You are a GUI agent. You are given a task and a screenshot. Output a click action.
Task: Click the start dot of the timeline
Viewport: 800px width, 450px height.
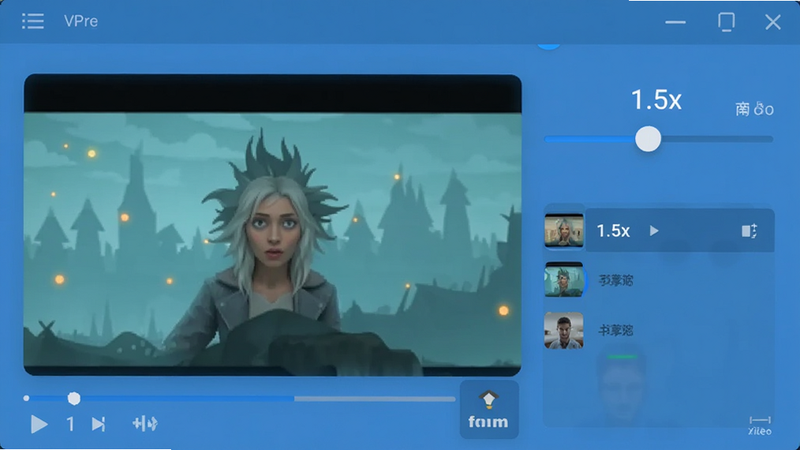point(26,398)
